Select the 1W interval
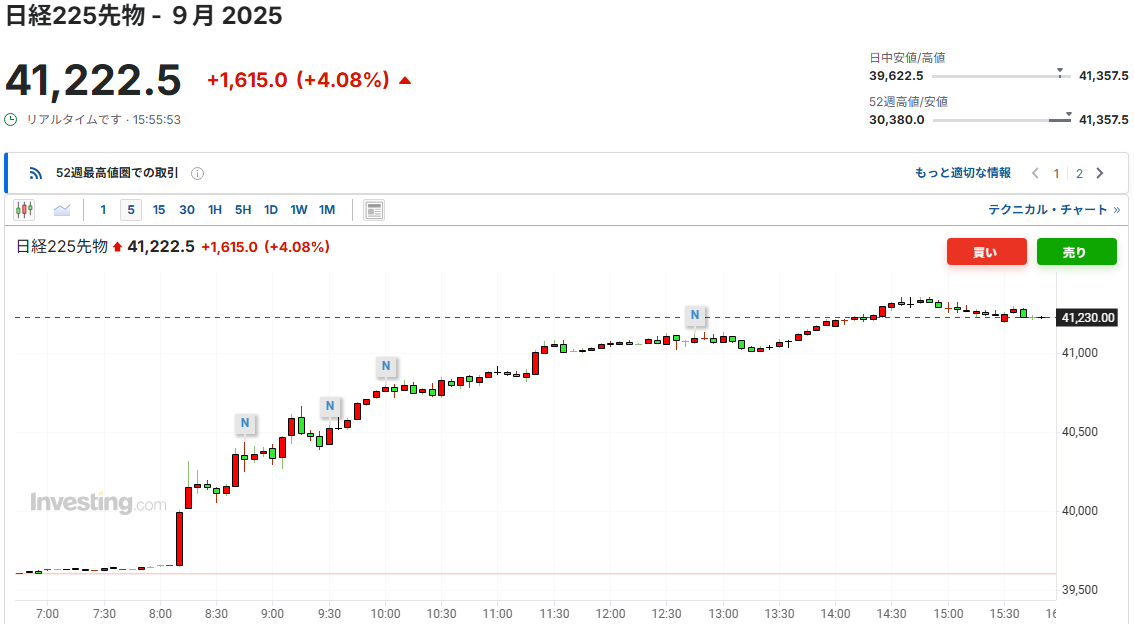This screenshot has height=624, width=1134. tap(299, 210)
